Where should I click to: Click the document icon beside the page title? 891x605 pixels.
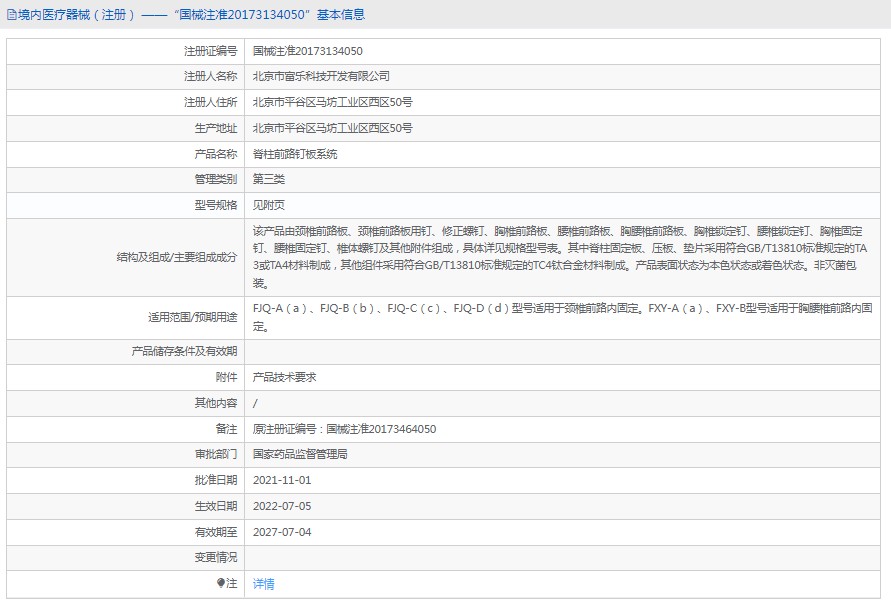coord(11,15)
